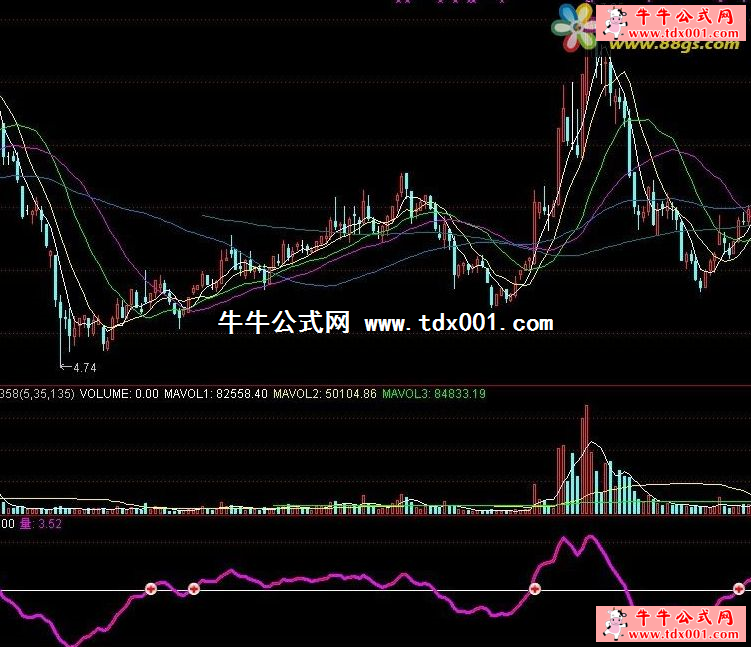Select the third red signal marker from left

(534, 589)
